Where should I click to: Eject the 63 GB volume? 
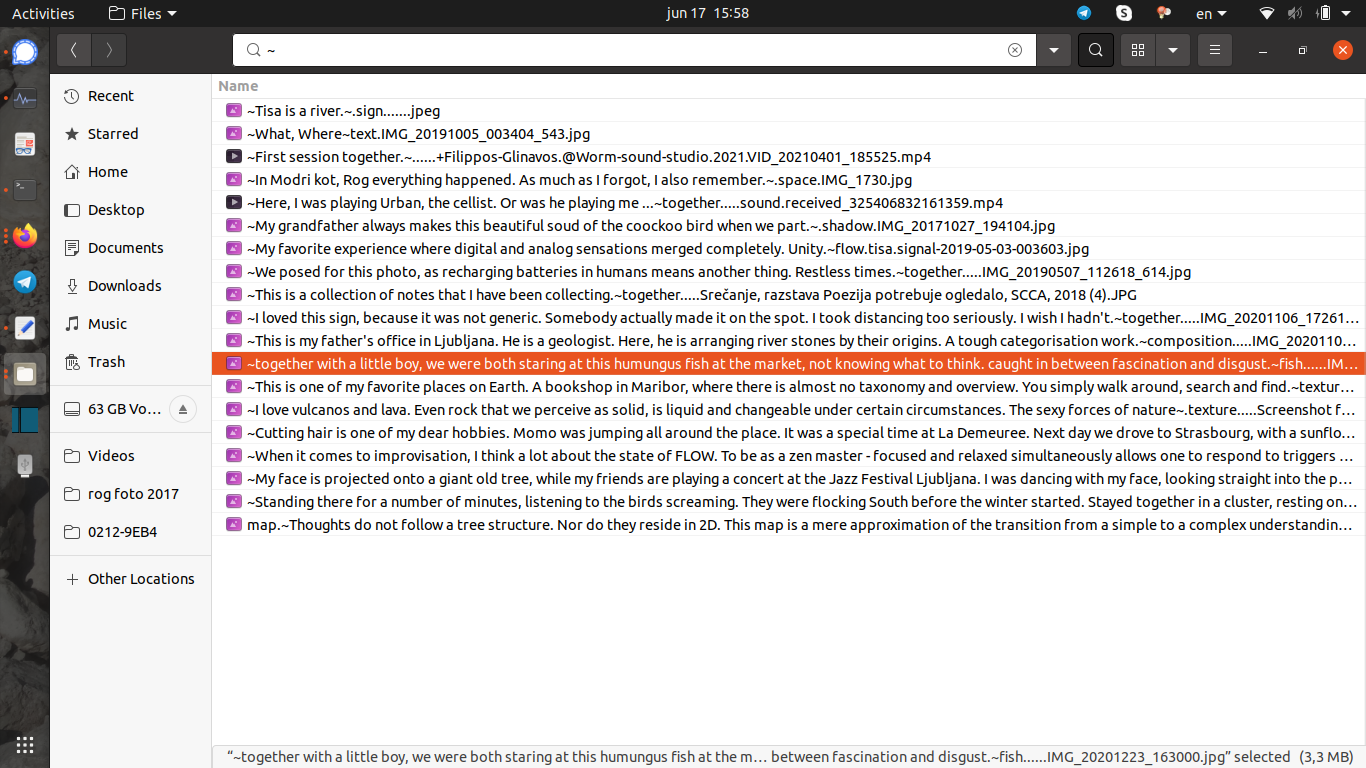click(x=182, y=409)
